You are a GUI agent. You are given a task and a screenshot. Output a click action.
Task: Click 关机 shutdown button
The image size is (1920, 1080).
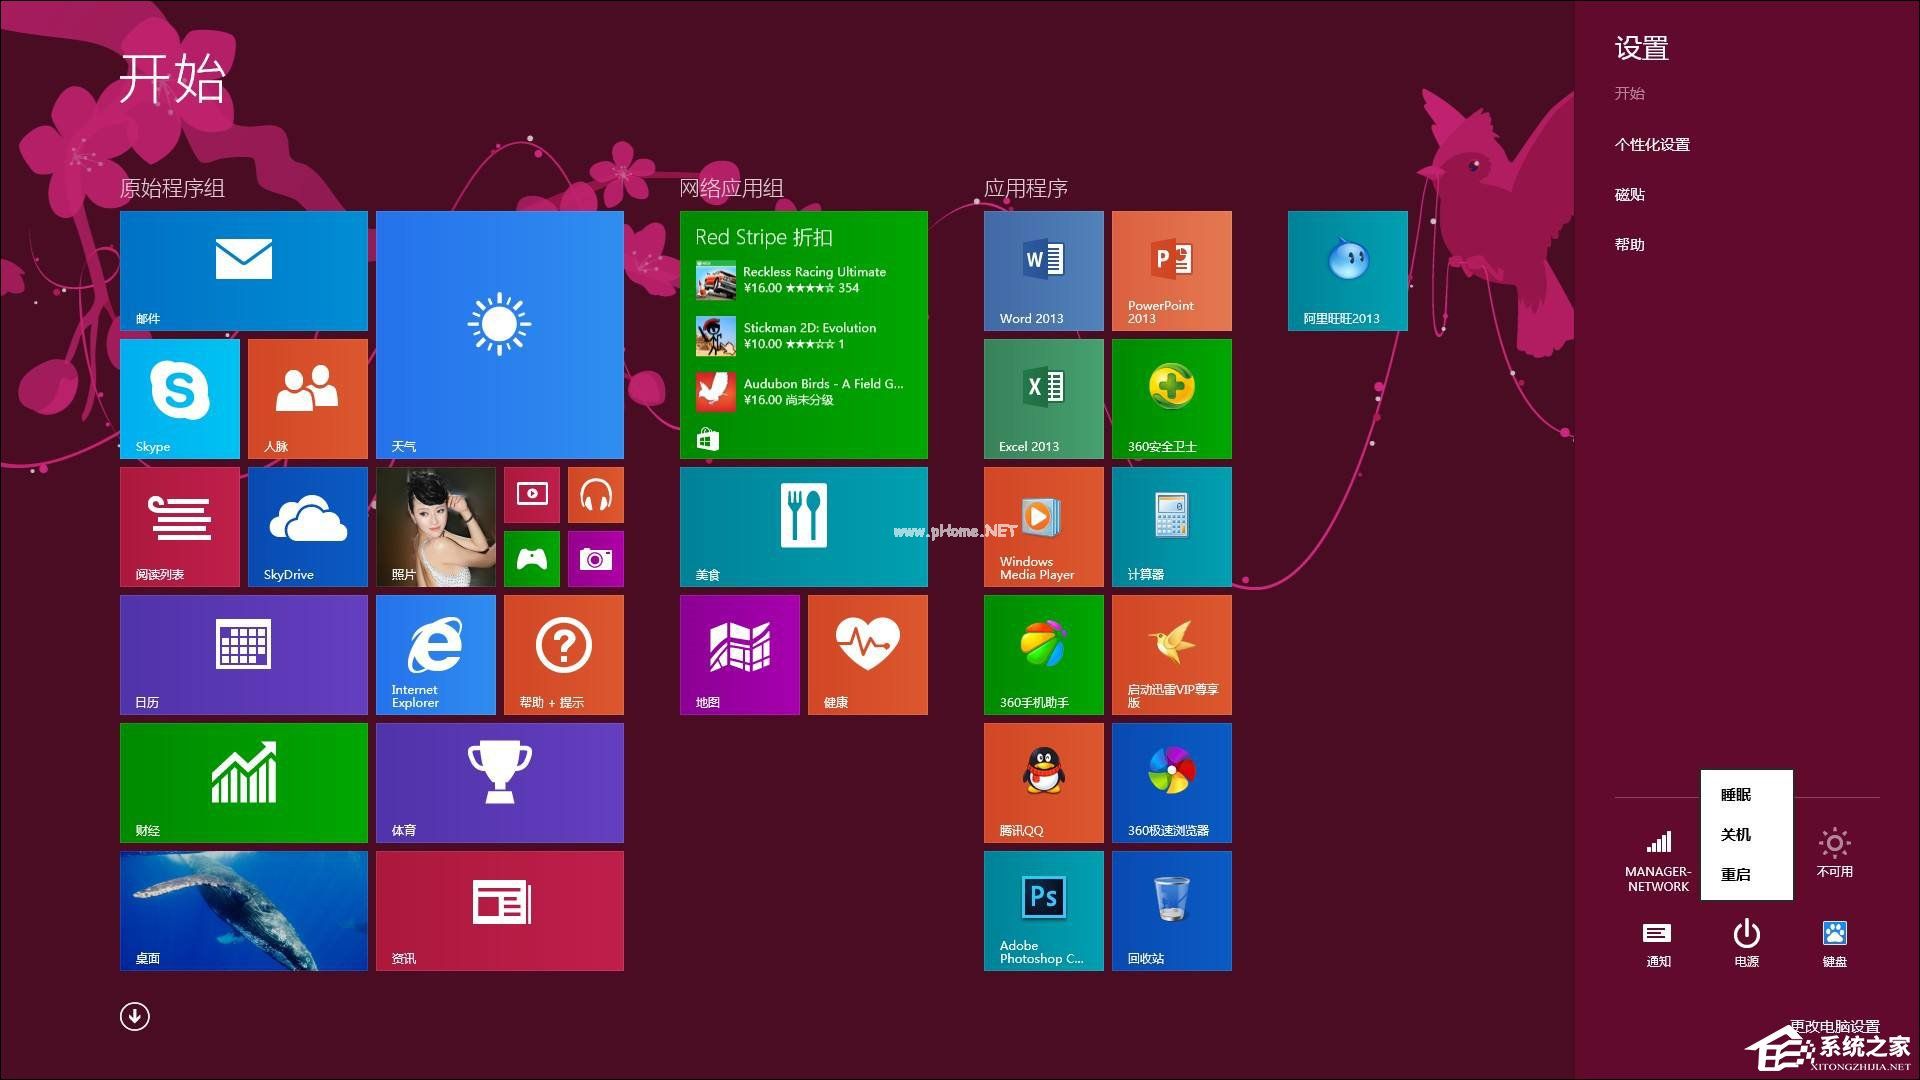pos(1745,833)
